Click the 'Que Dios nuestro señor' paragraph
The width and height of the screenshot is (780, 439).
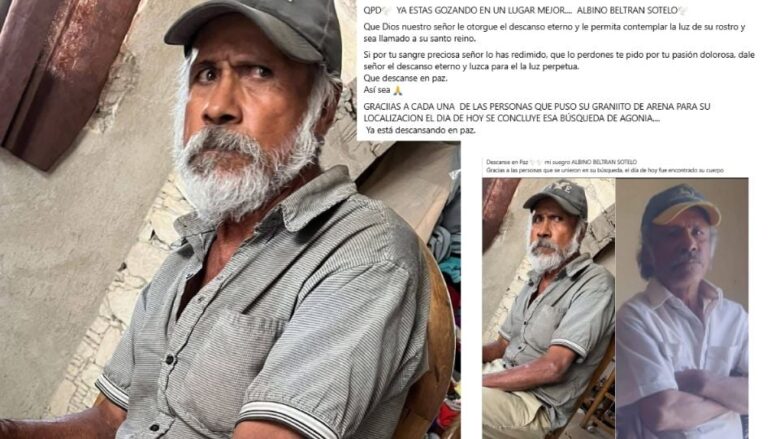click(554, 32)
